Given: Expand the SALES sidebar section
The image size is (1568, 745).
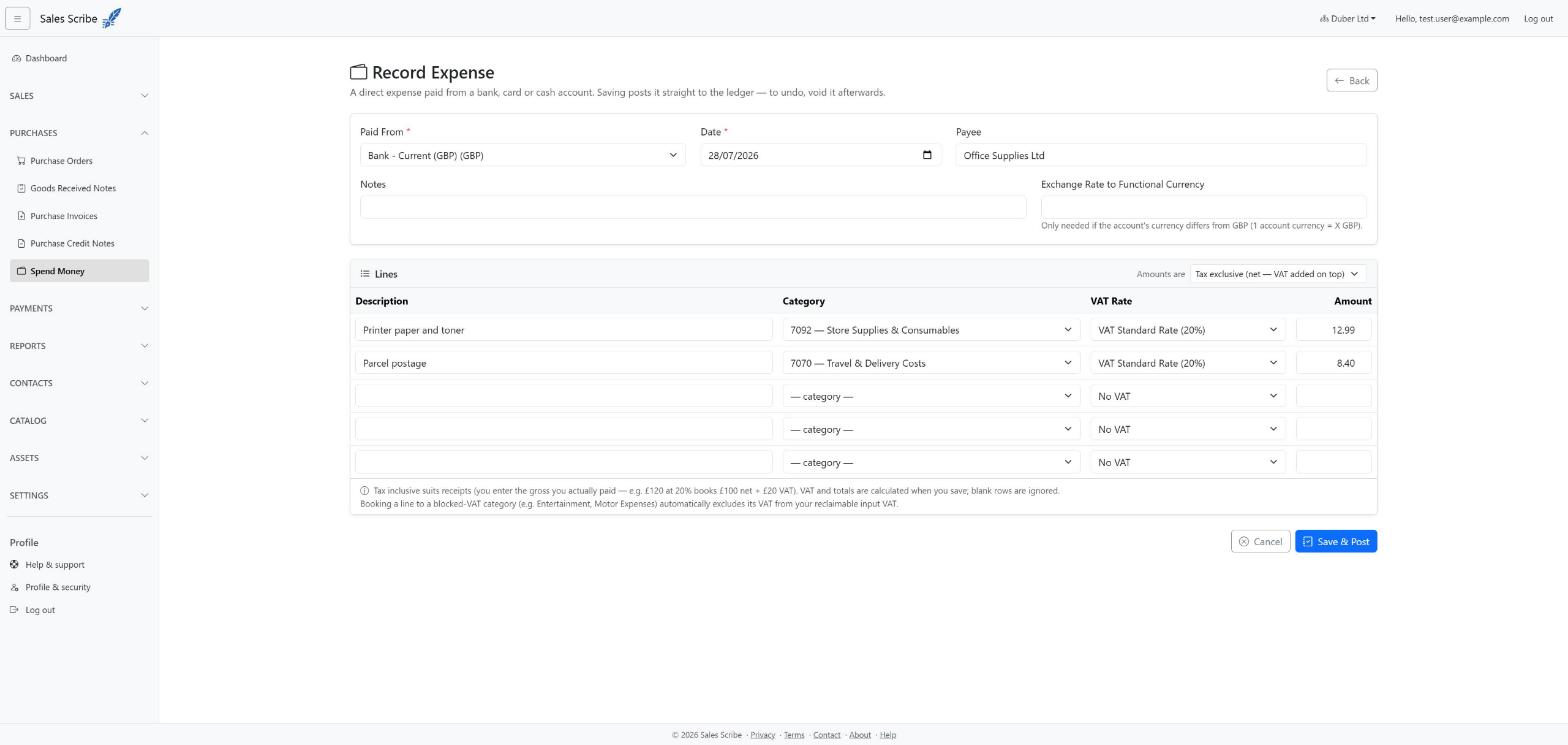Looking at the screenshot, I should click(79, 96).
